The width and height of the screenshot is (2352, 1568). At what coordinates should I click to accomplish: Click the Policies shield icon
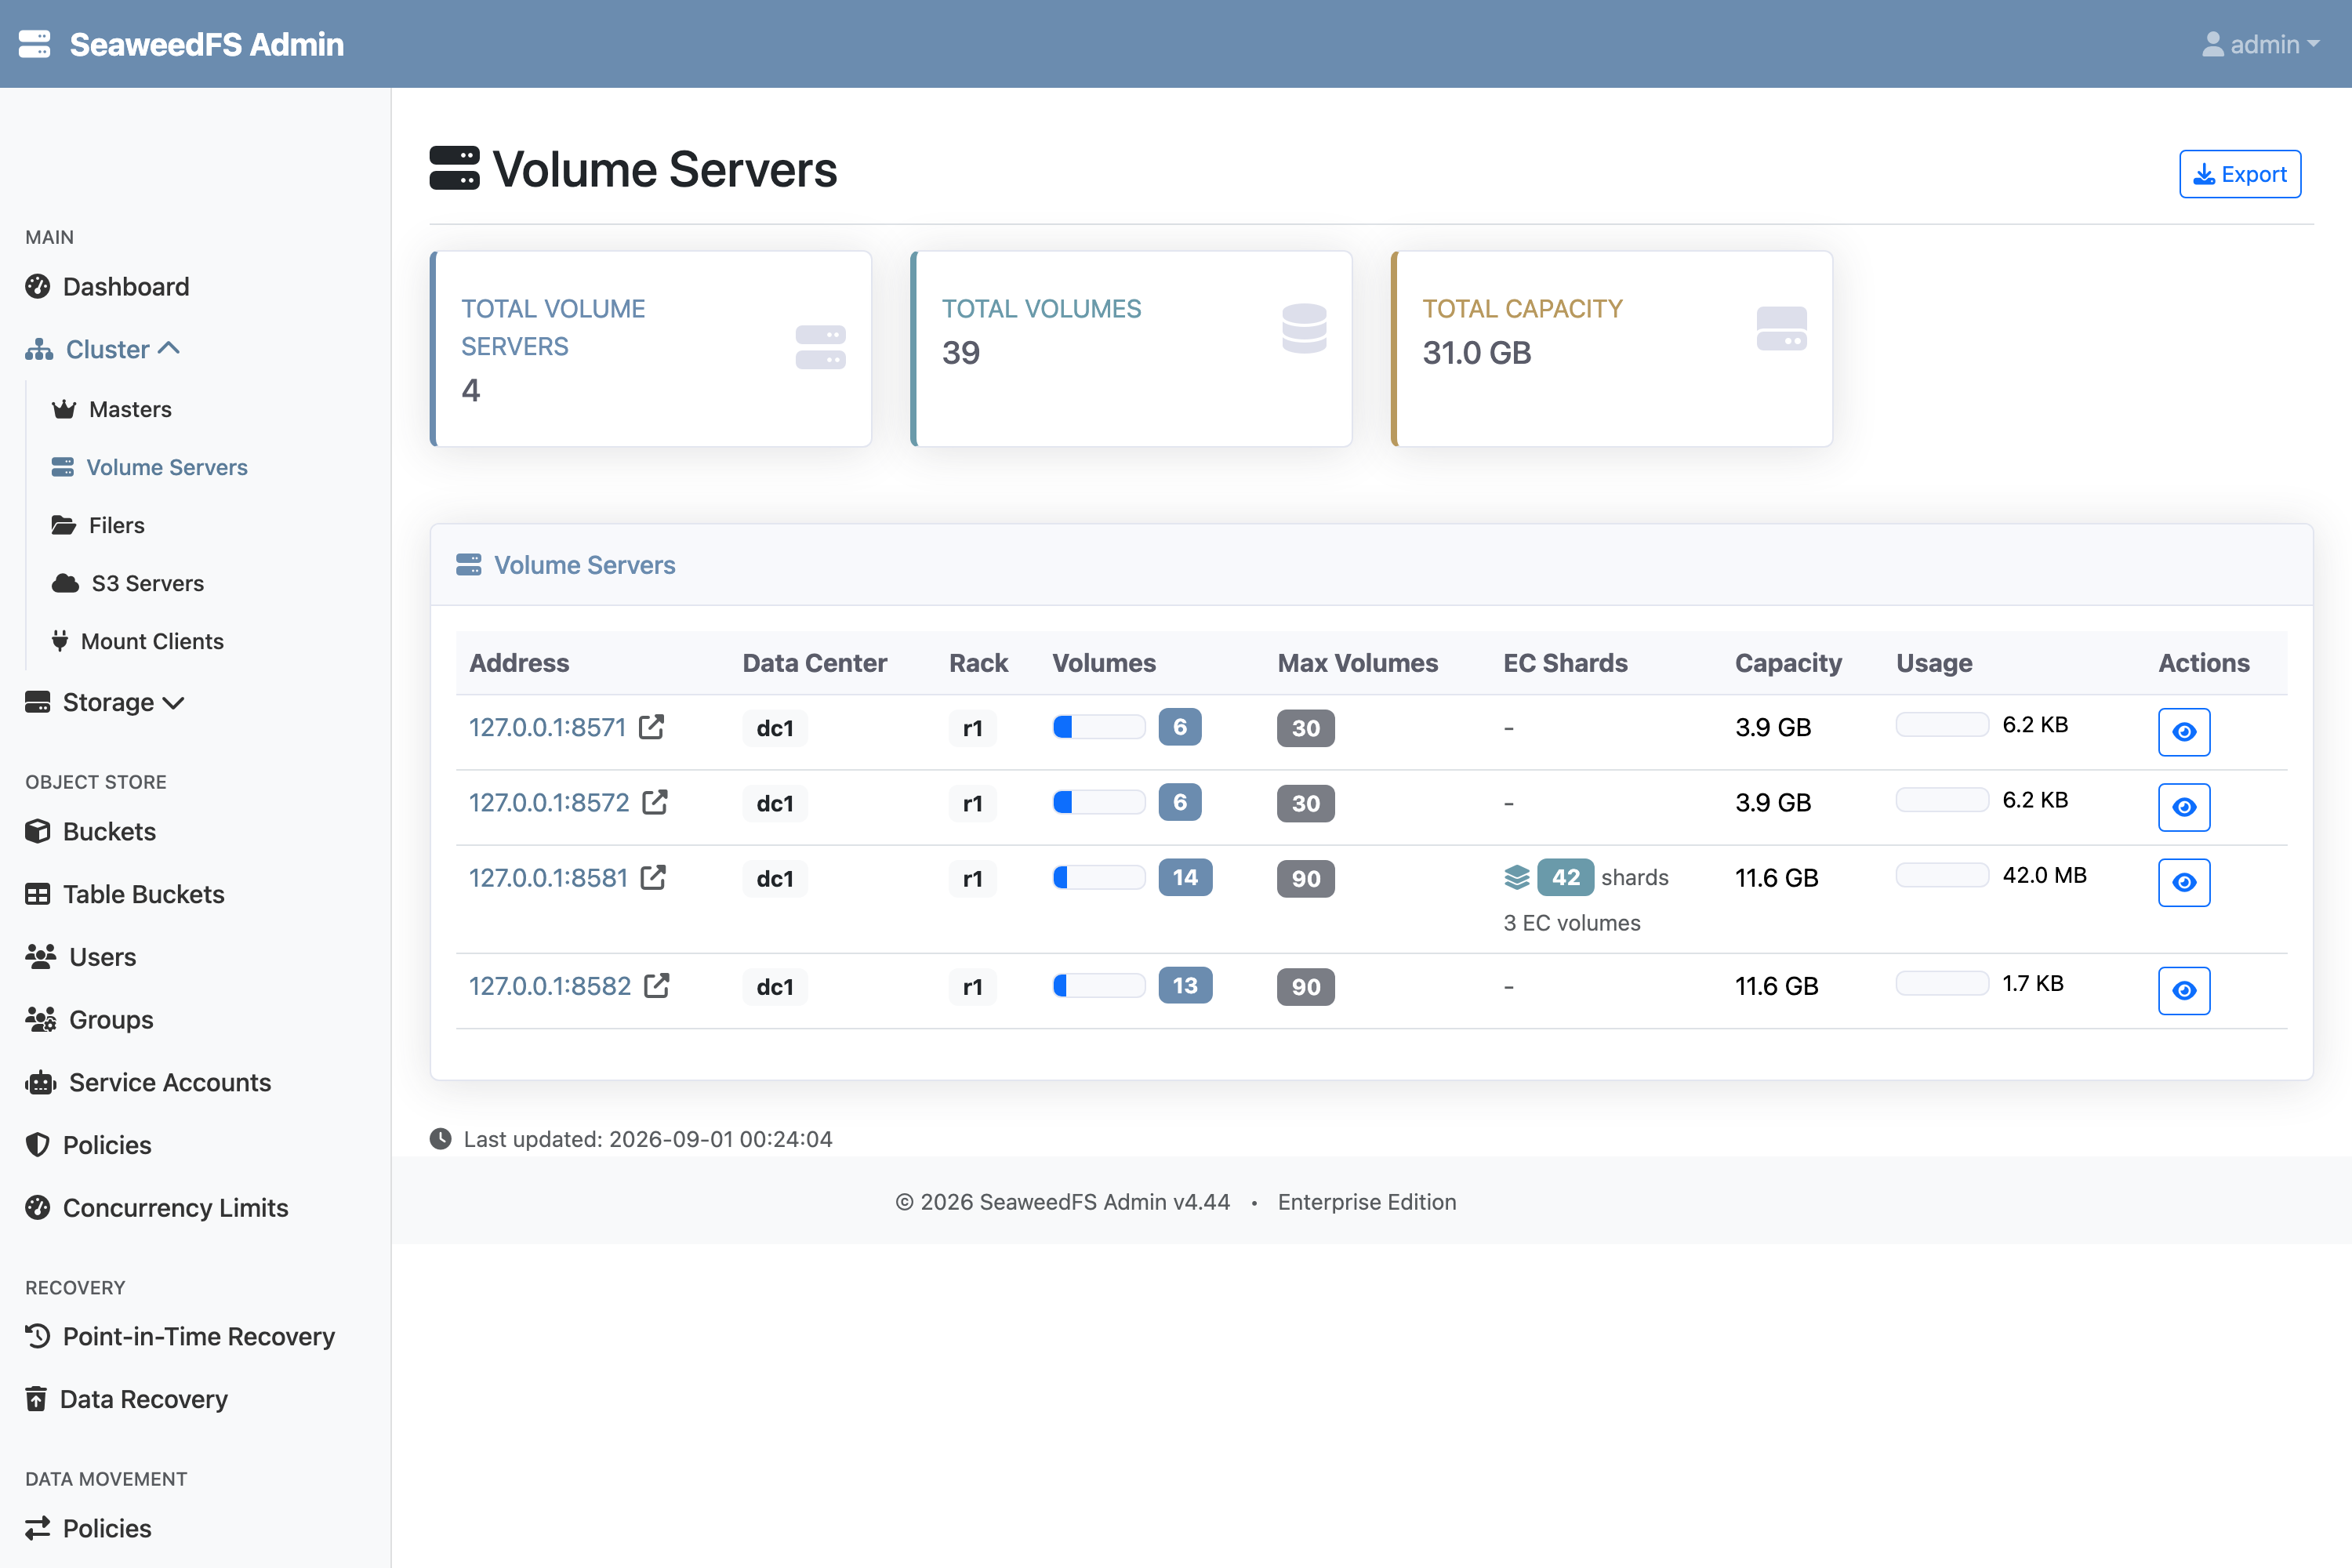(38, 1145)
